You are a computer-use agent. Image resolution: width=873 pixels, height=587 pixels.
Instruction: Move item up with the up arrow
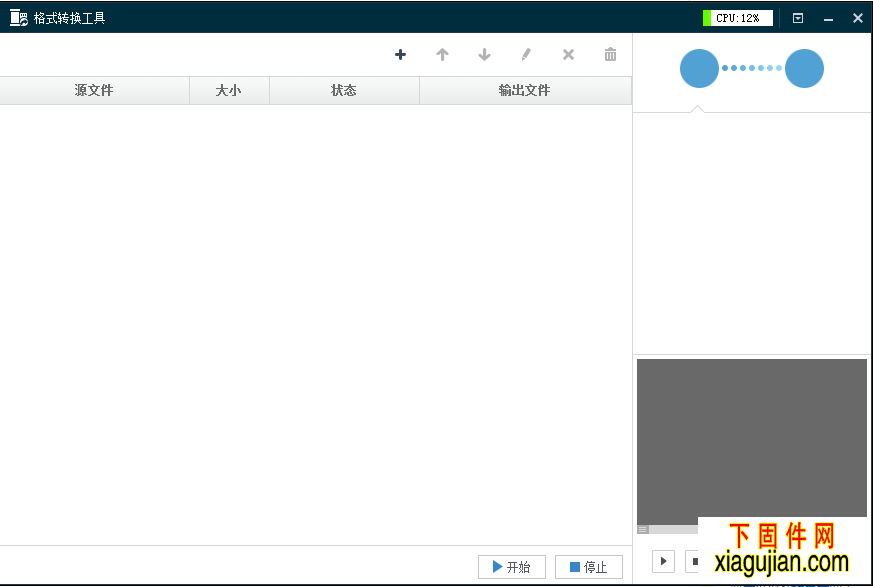point(442,55)
